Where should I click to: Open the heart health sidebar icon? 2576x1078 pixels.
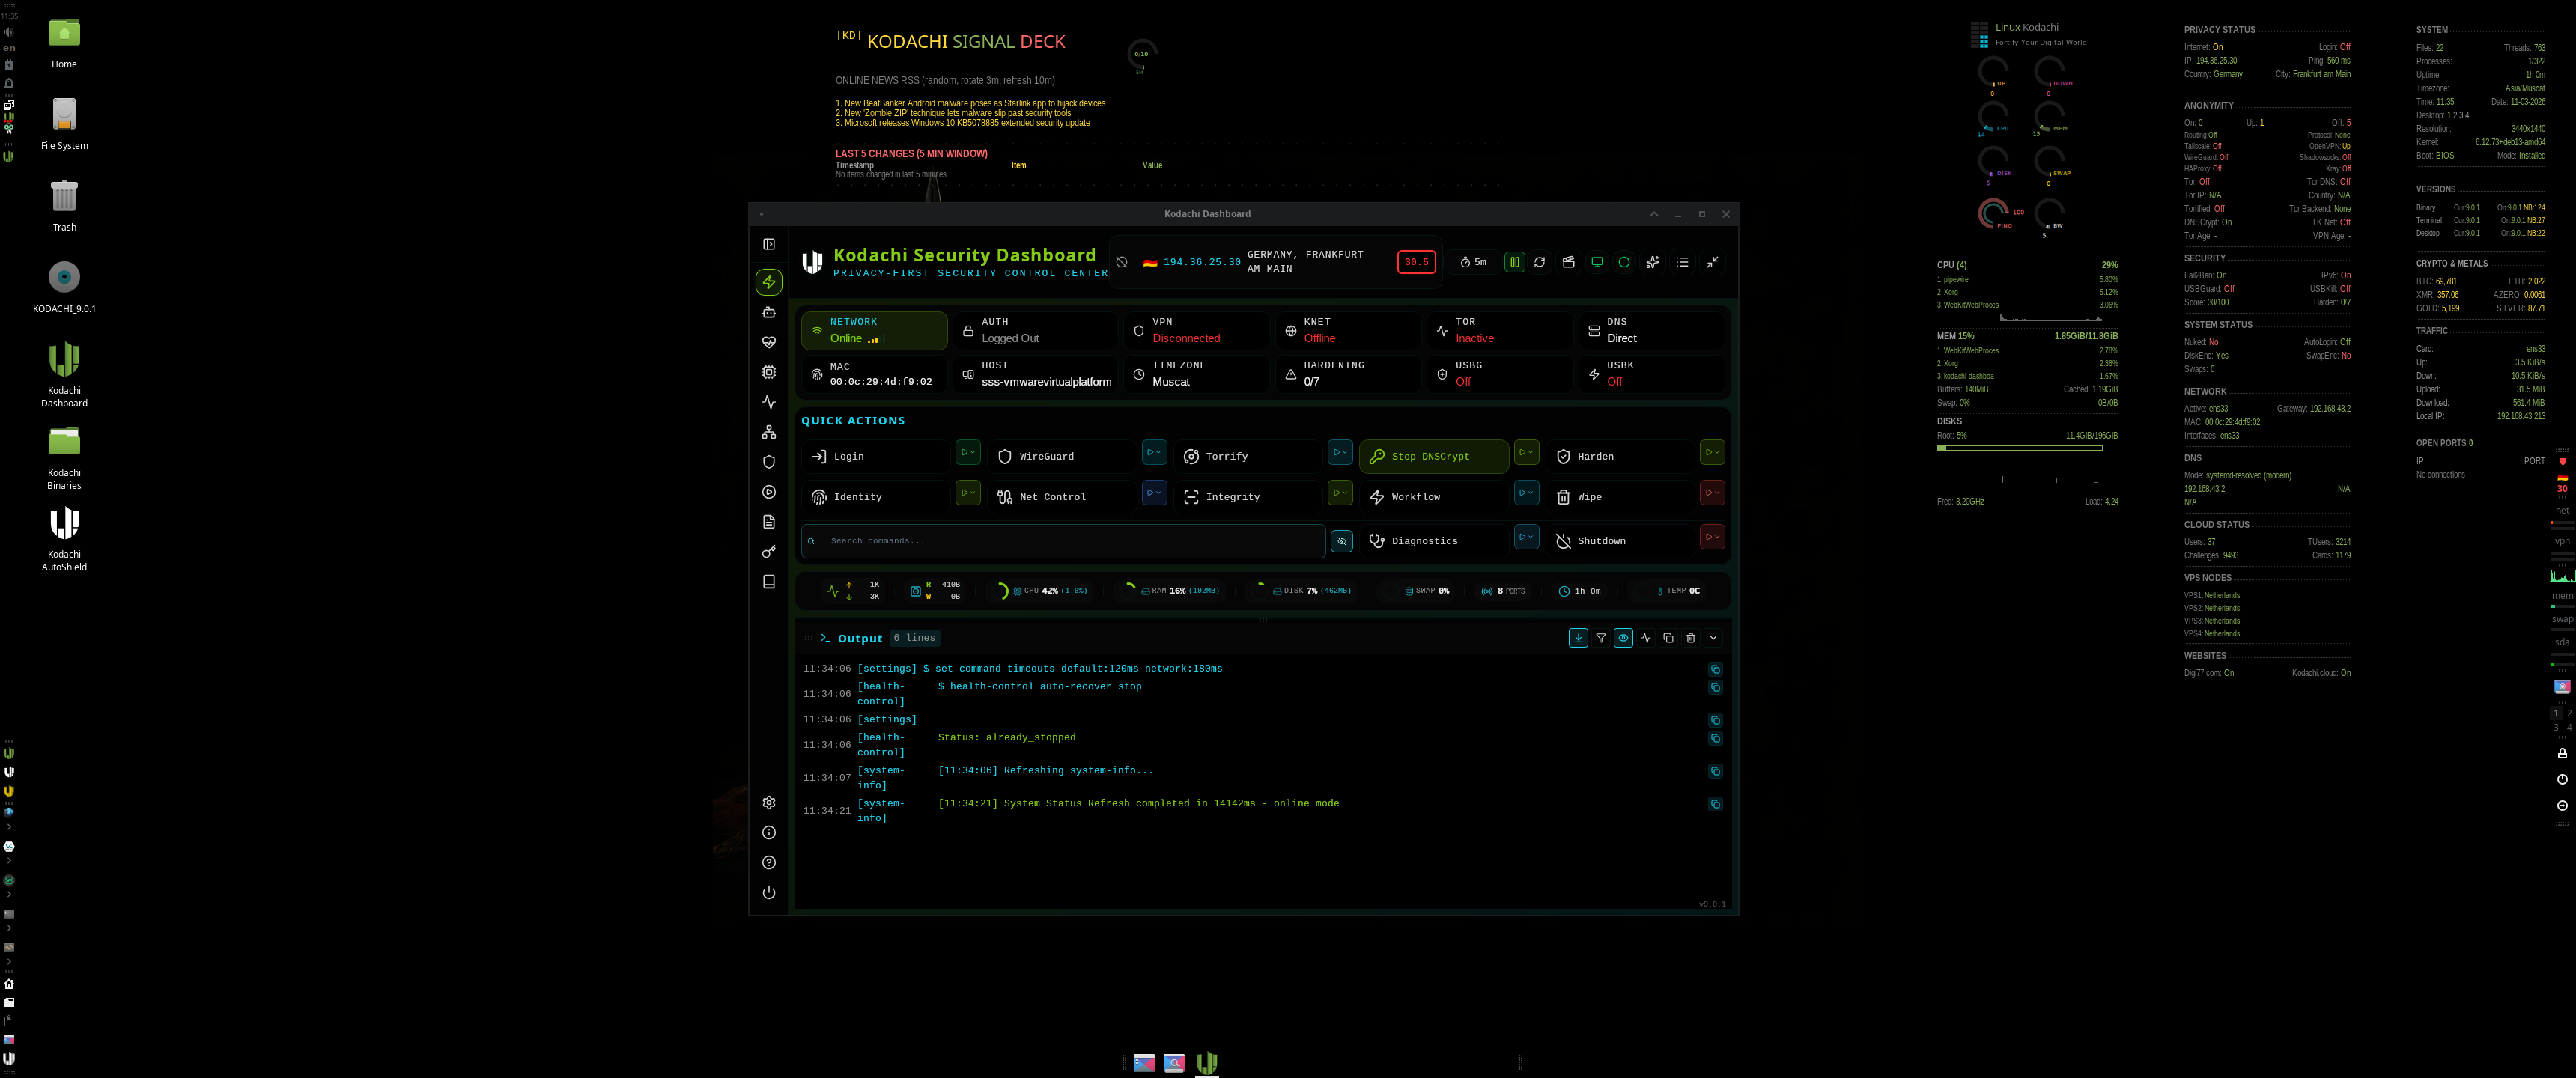click(x=768, y=342)
